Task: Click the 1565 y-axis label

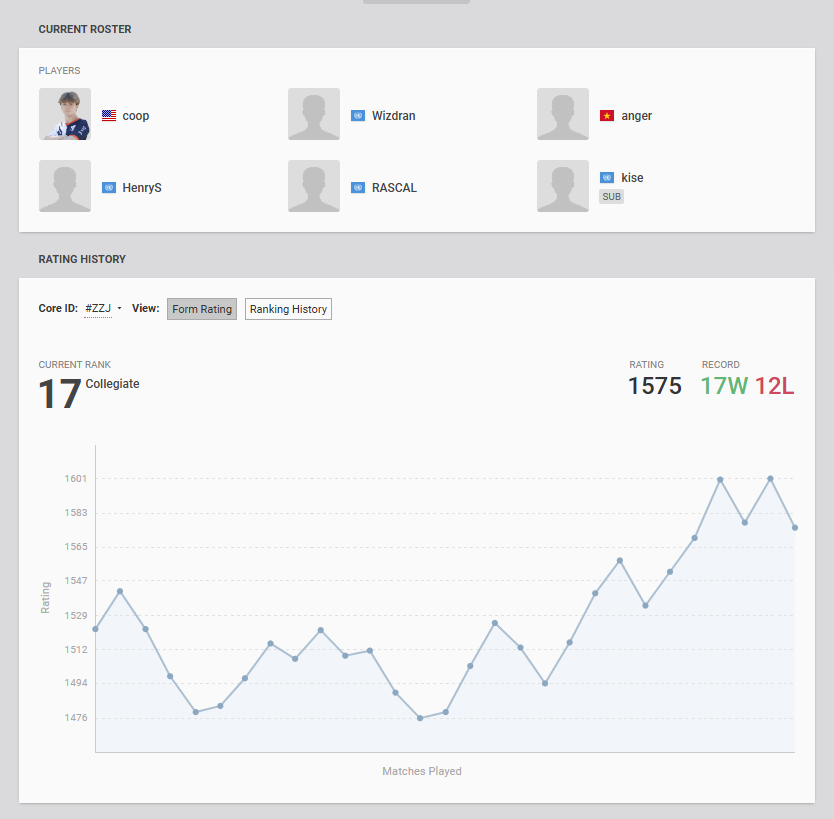Action: [76, 547]
